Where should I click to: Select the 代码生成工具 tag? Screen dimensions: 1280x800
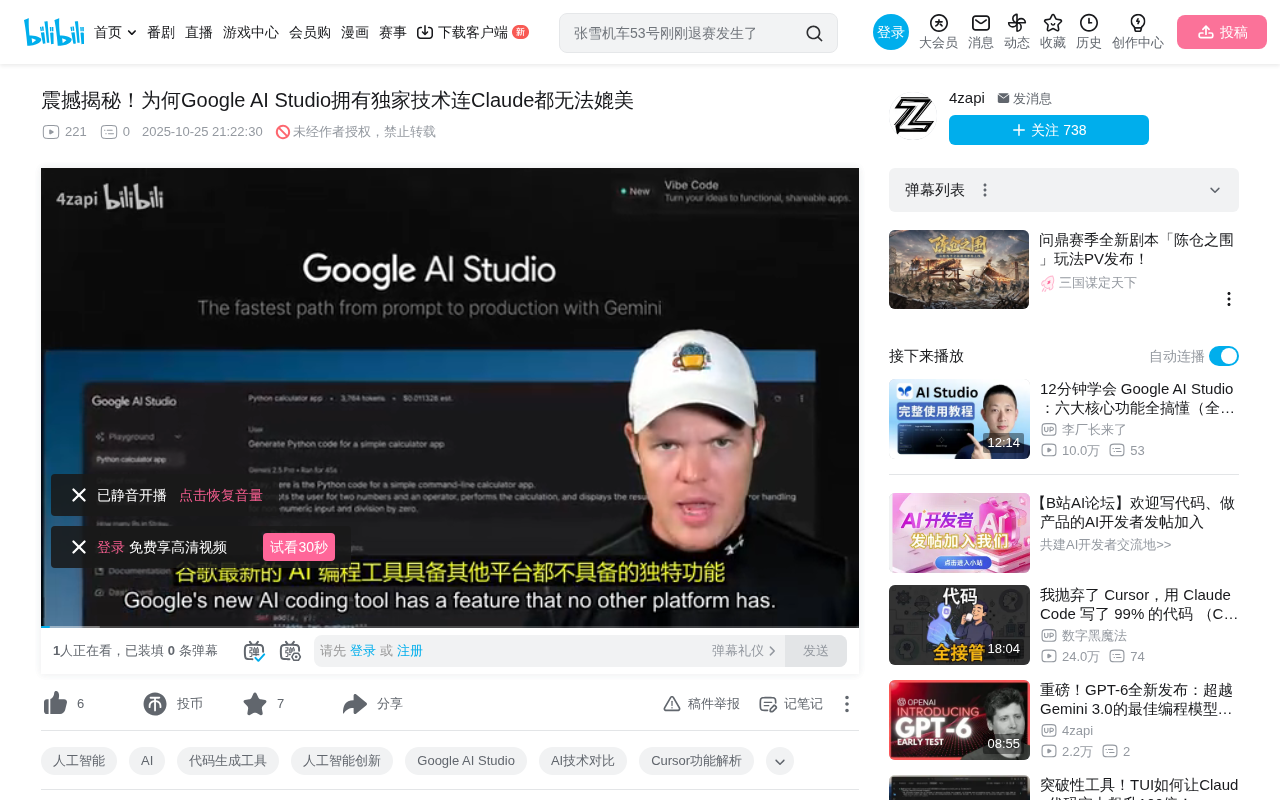(228, 761)
